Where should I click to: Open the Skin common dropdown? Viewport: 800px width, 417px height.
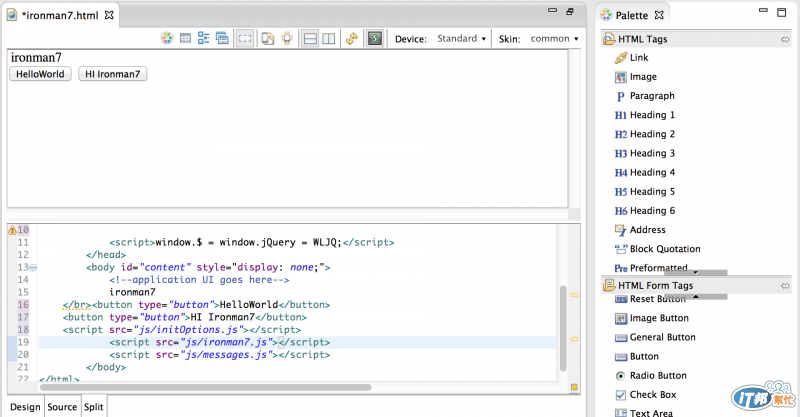[555, 39]
